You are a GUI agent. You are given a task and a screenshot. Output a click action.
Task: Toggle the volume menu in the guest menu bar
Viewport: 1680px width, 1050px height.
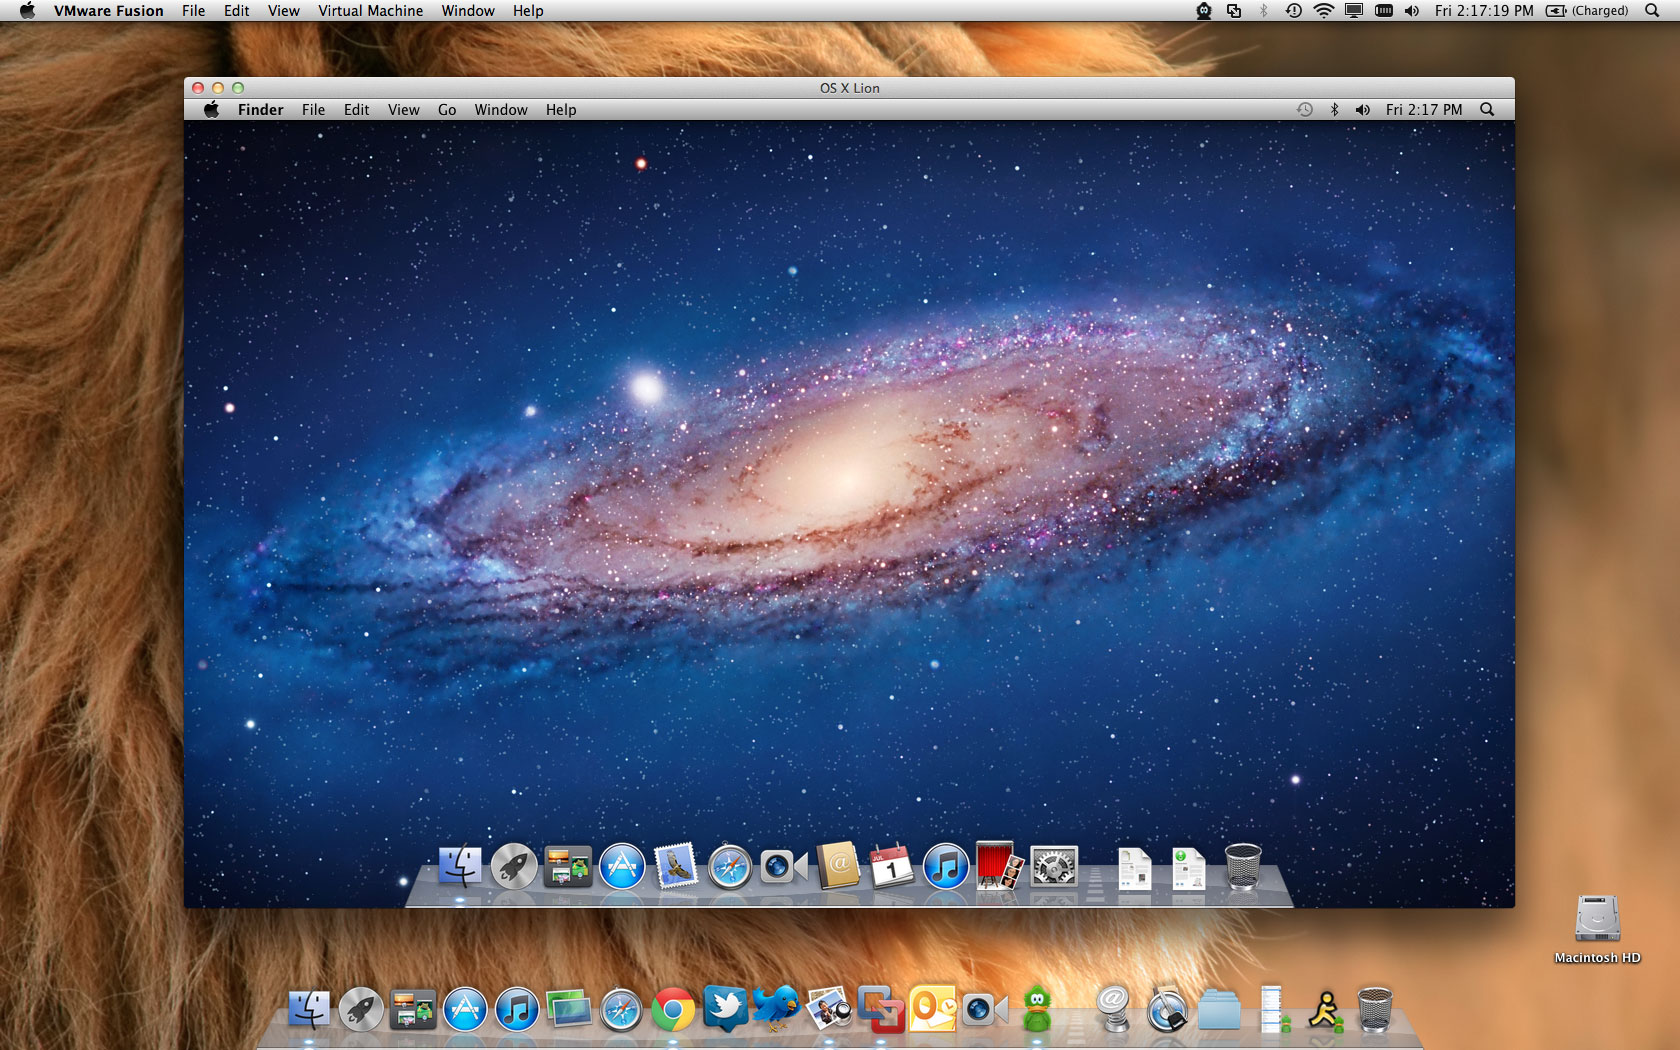(1362, 110)
